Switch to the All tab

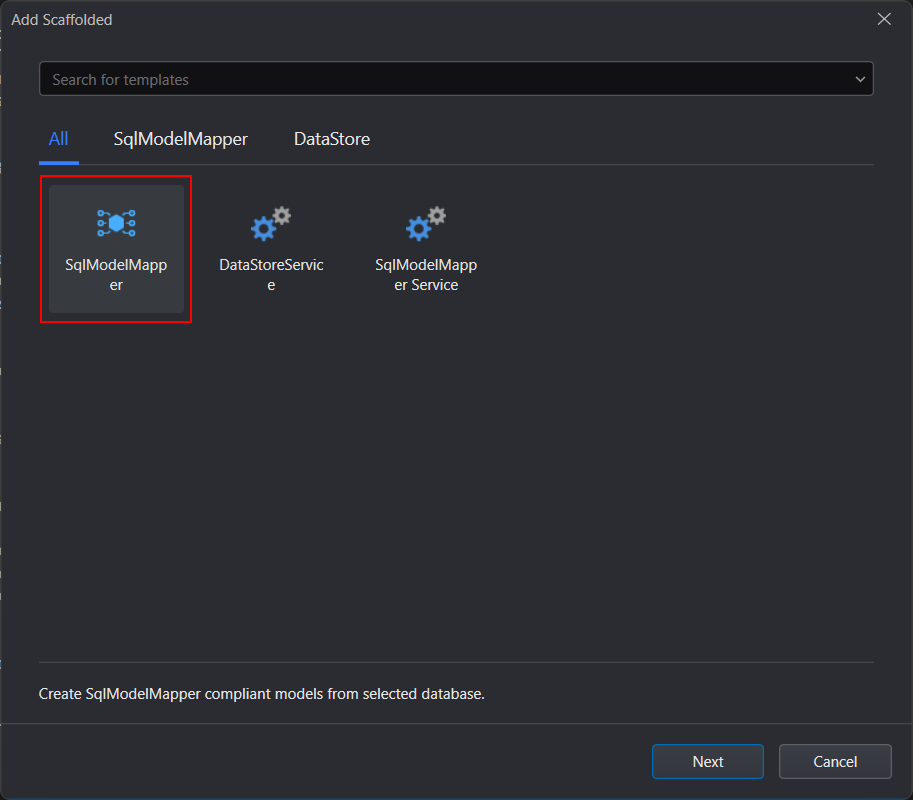click(x=59, y=139)
